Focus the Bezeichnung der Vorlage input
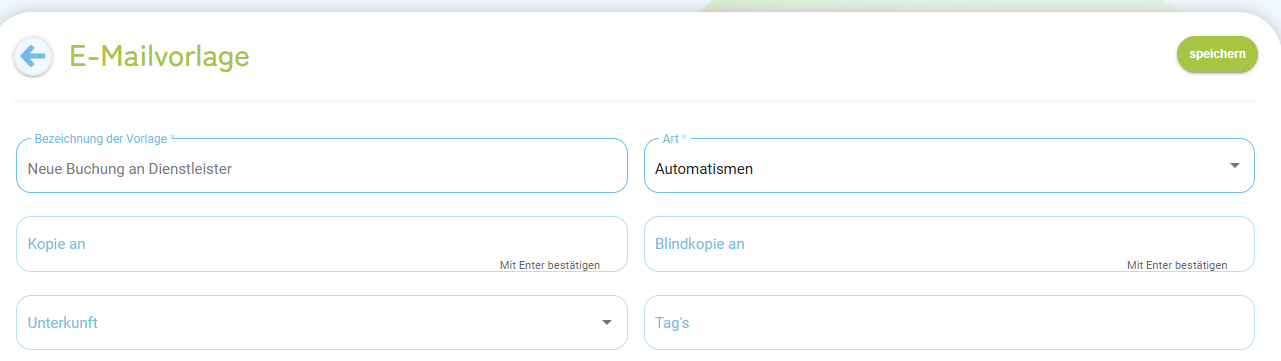The height and width of the screenshot is (361, 1281). [322, 166]
